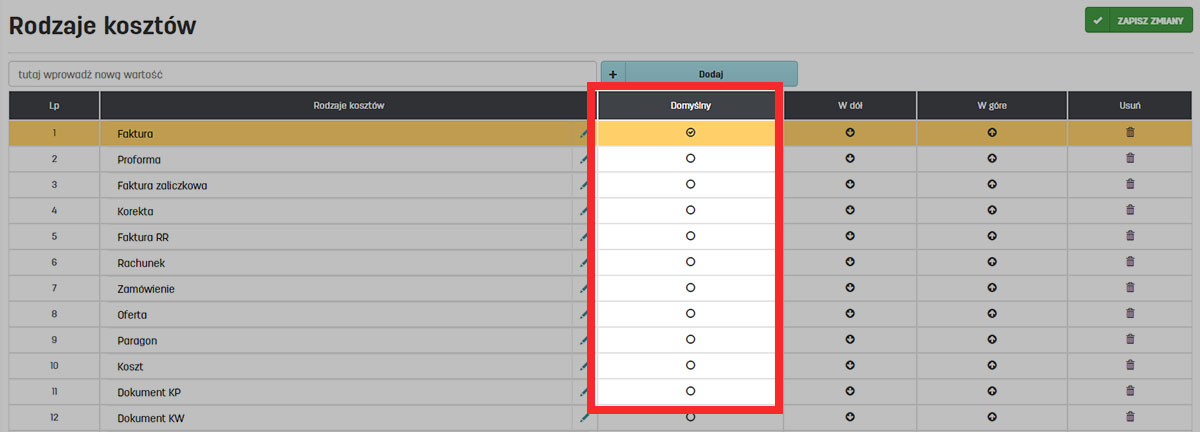Select Faktura RR as default radio
This screenshot has width=1200, height=432.
pos(690,236)
